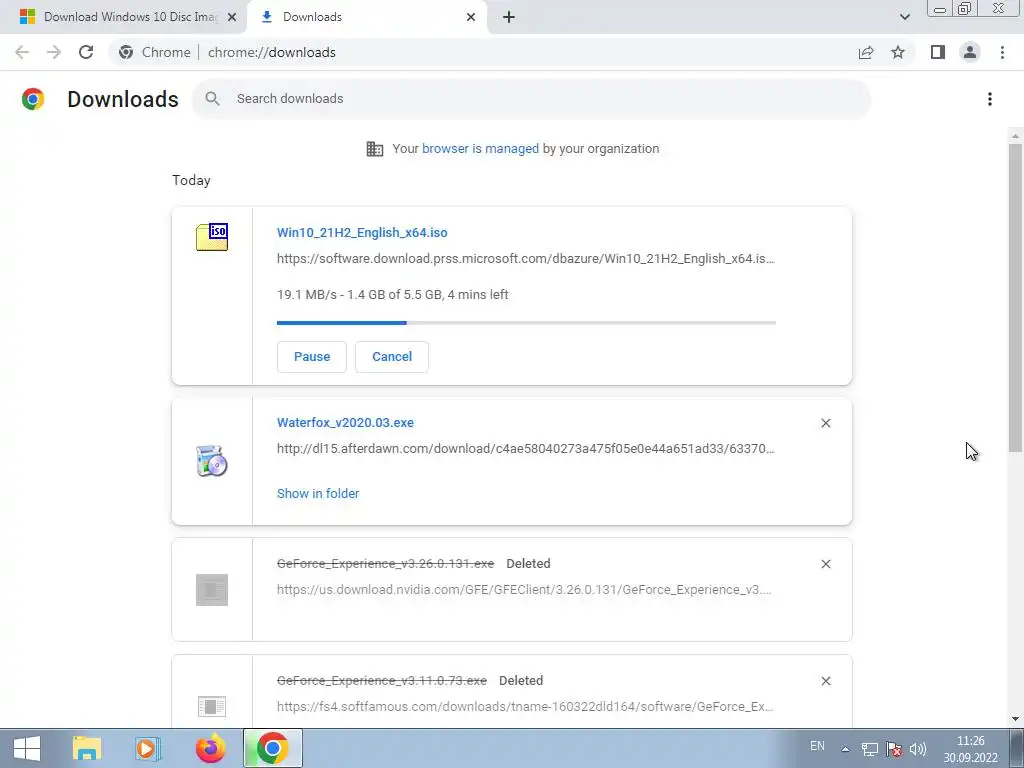Click the taskbar clock showing 11:26
Screen dimensions: 1024x768
click(970, 749)
